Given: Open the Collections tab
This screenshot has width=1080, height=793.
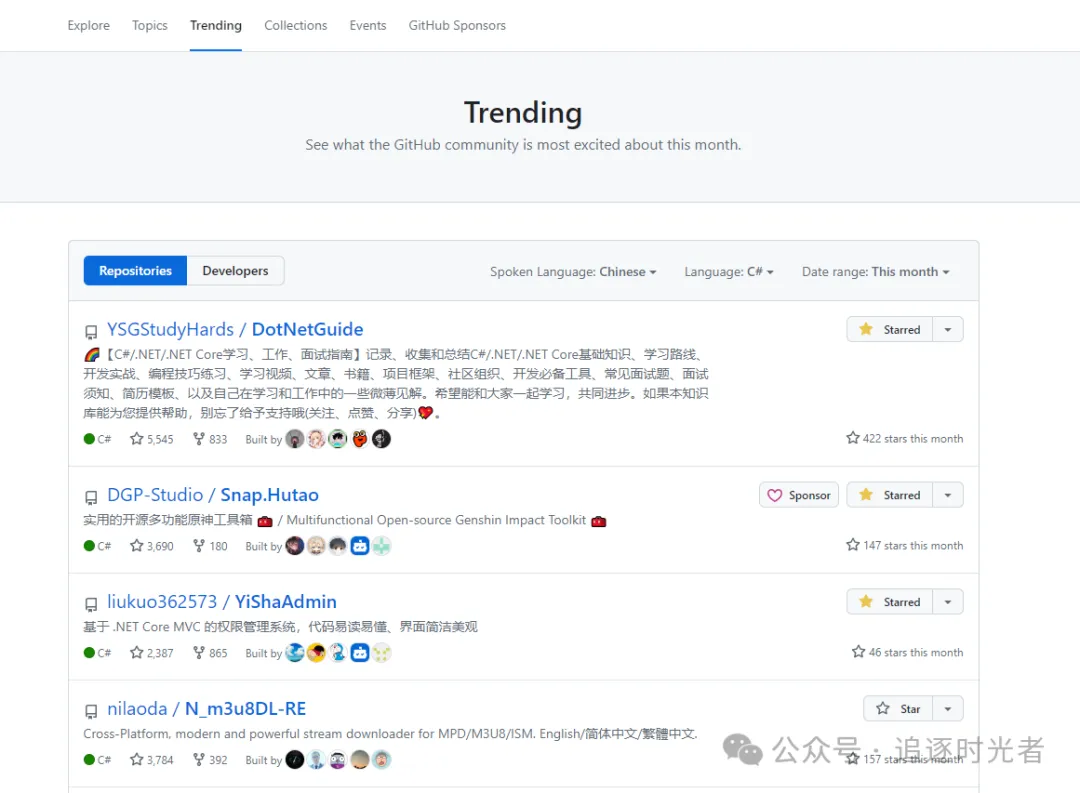Looking at the screenshot, I should click(295, 25).
